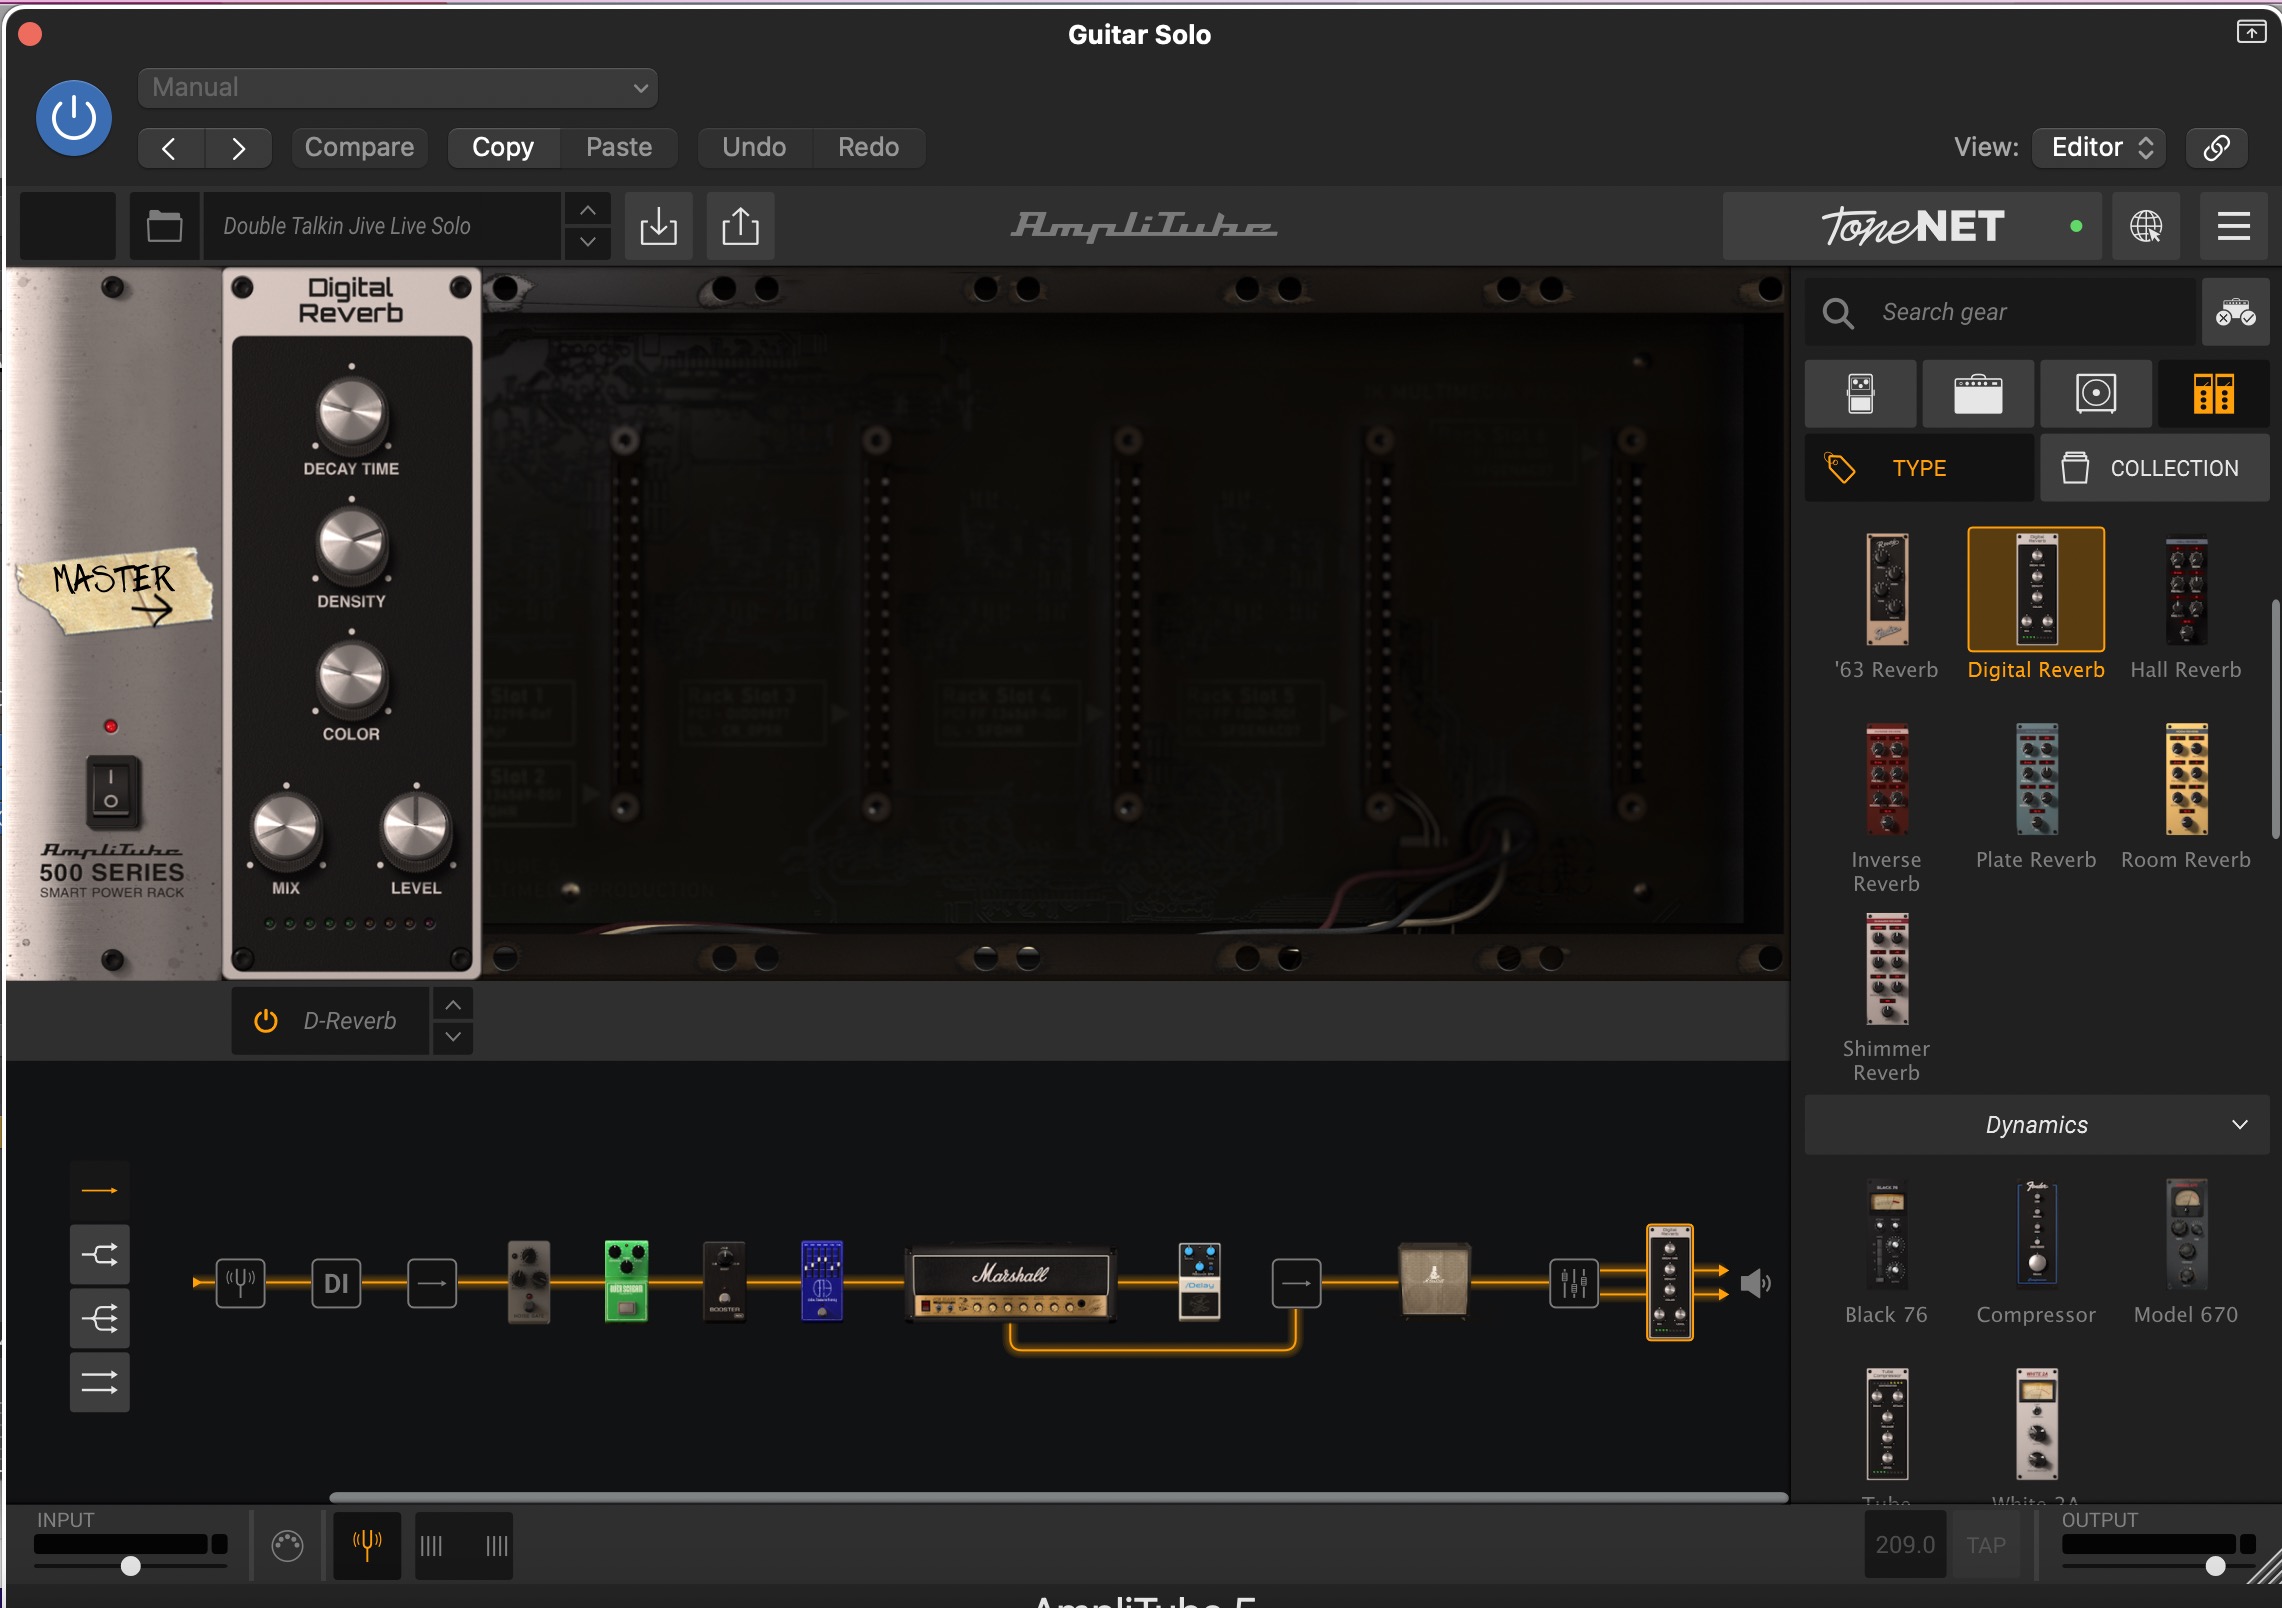Collapse the Dynamics section

point(2037,1125)
